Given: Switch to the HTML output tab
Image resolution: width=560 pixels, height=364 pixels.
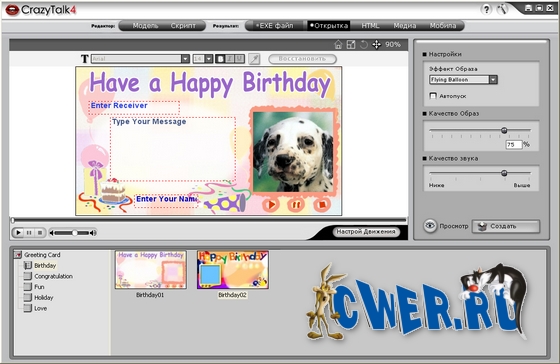Looking at the screenshot, I should click(370, 26).
